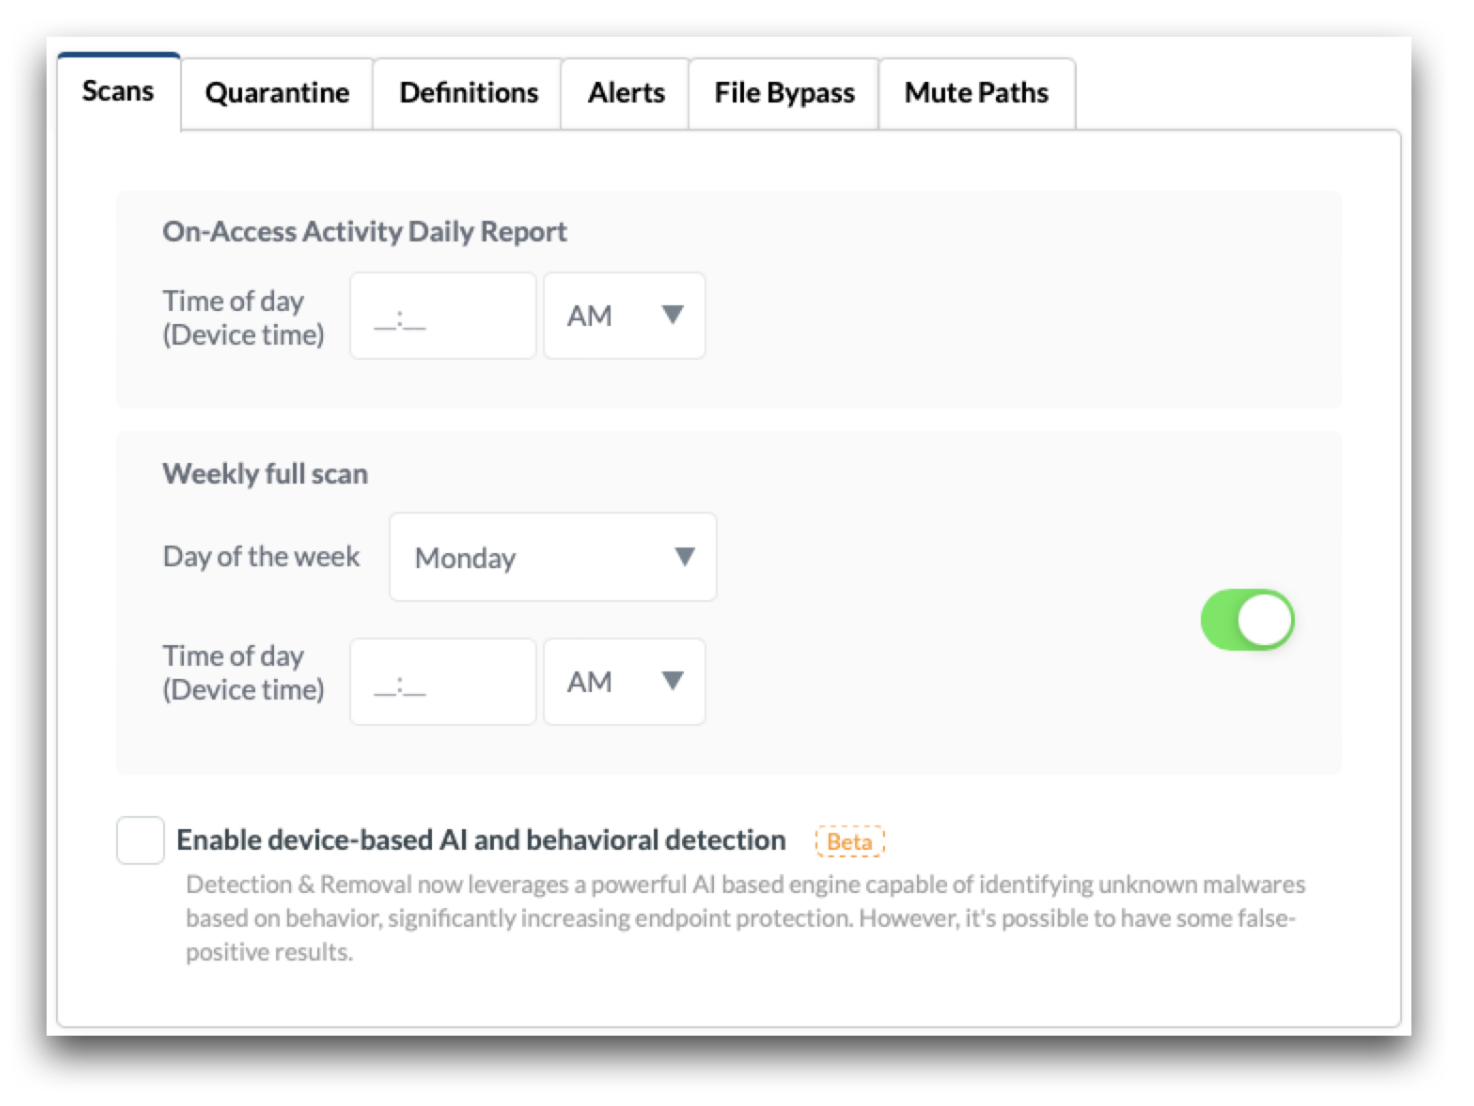
Task: Click the orange Beta badge
Action: (849, 842)
